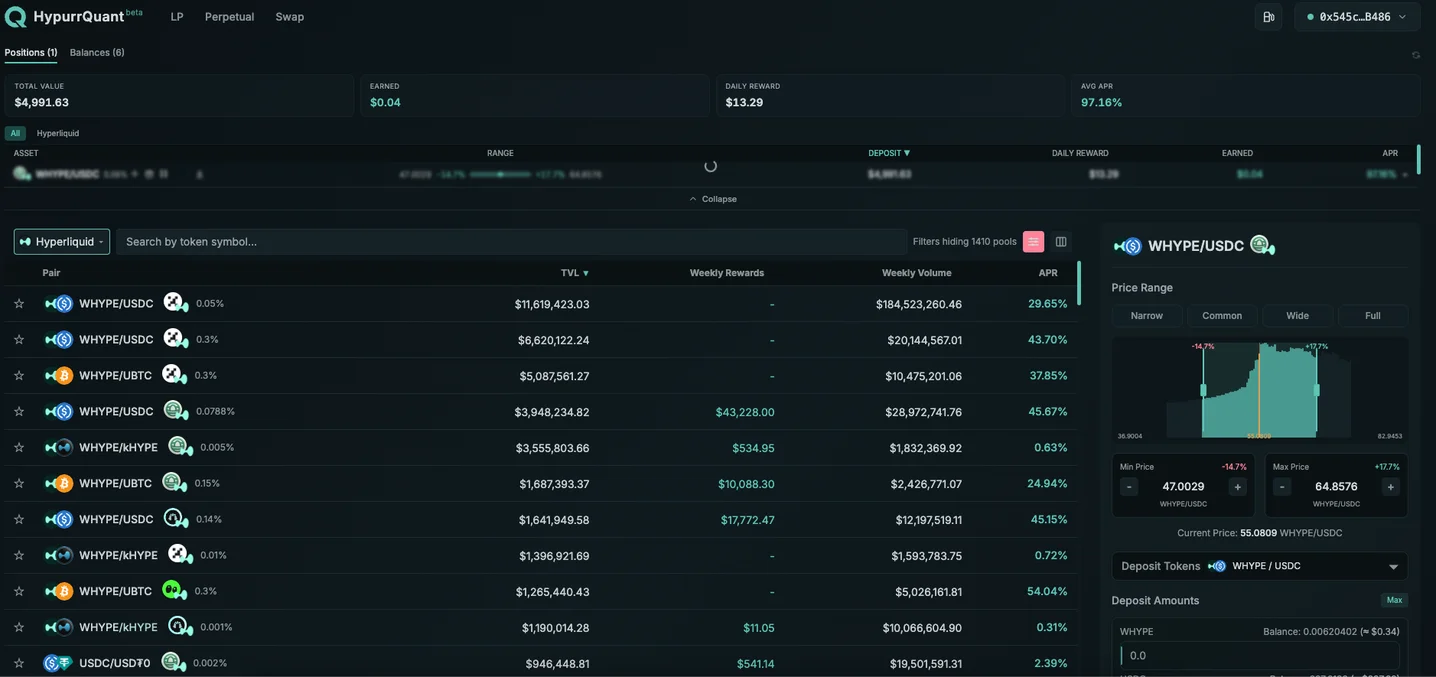Sort positions by DEPOSIT column
Image resolution: width=1436 pixels, height=677 pixels.
coord(889,153)
